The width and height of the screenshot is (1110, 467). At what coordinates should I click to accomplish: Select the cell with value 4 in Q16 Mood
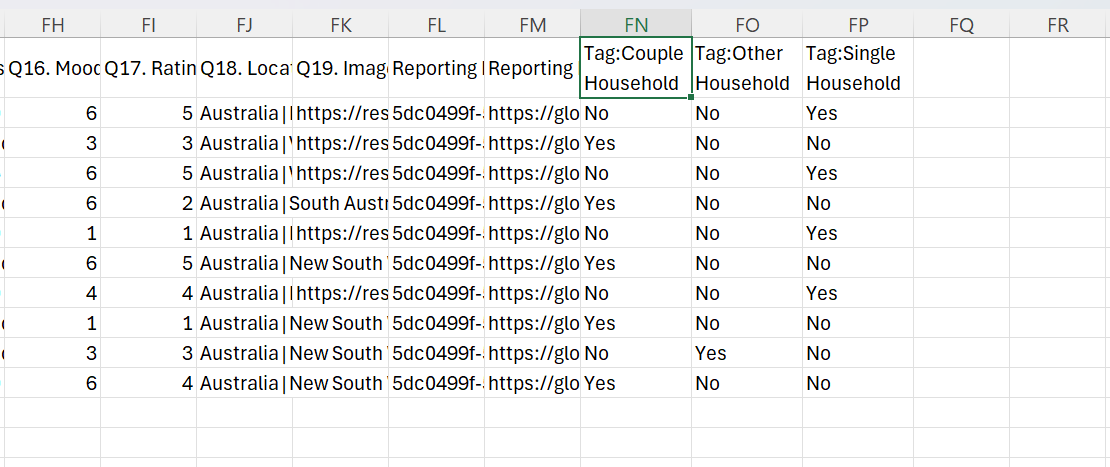tap(52, 293)
